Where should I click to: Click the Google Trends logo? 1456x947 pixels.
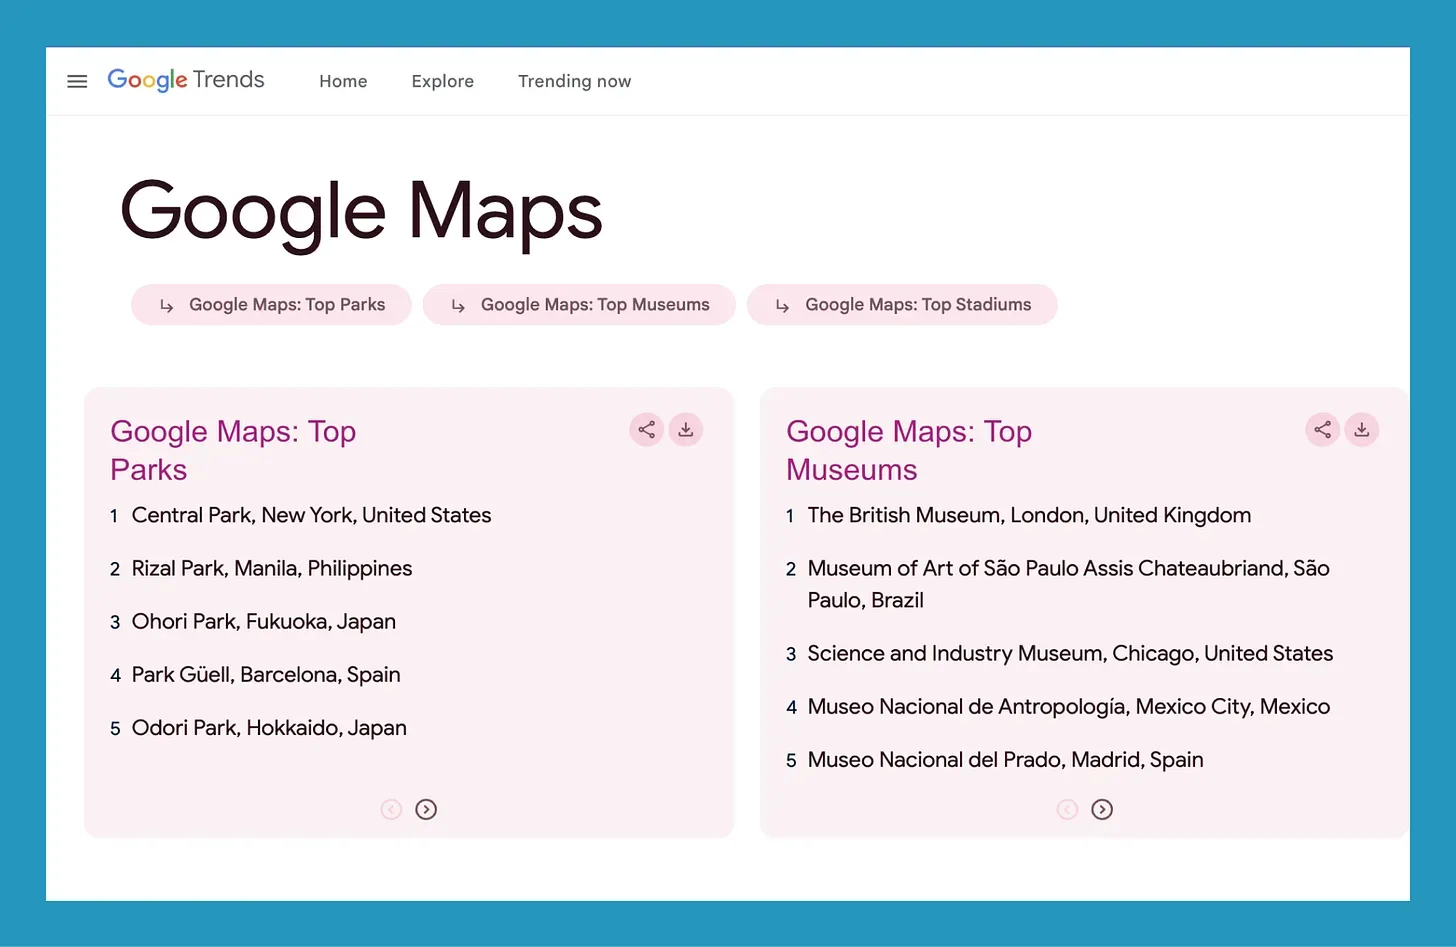tap(185, 80)
